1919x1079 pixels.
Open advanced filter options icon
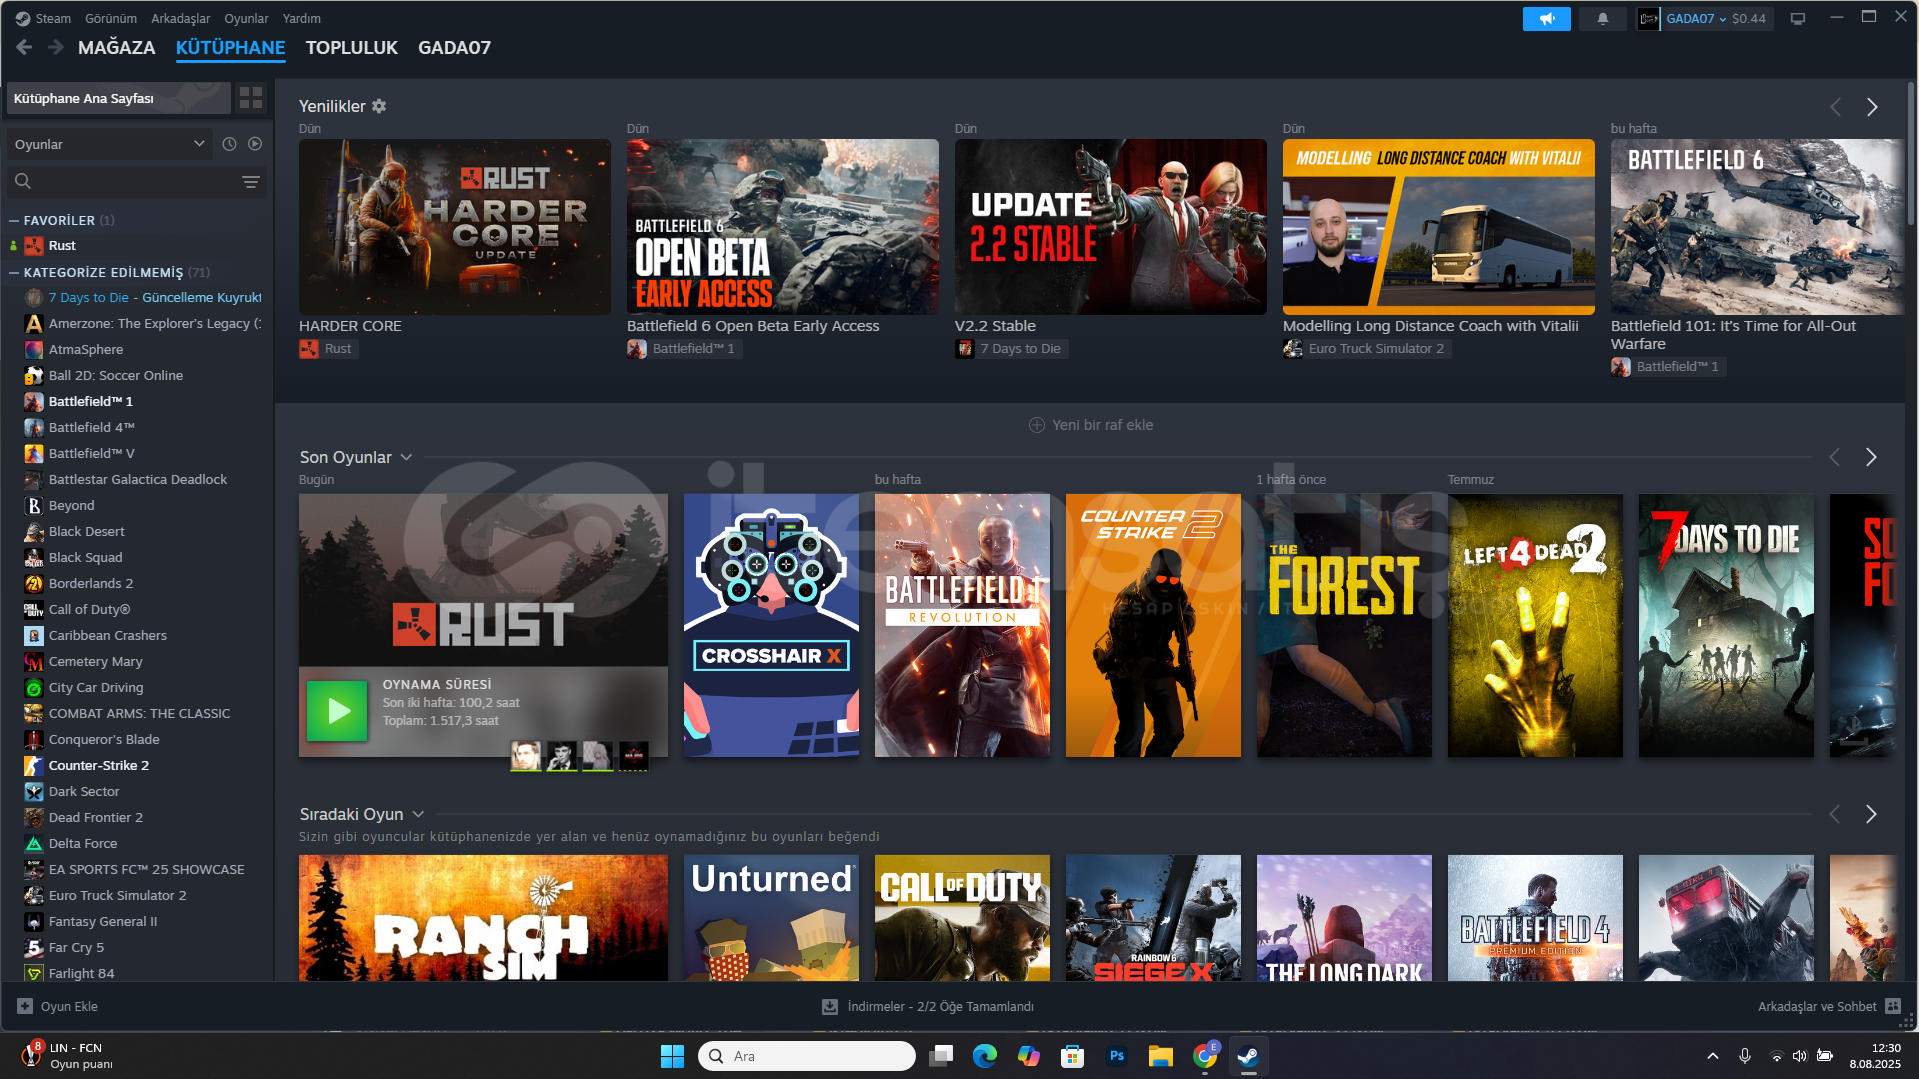click(251, 181)
